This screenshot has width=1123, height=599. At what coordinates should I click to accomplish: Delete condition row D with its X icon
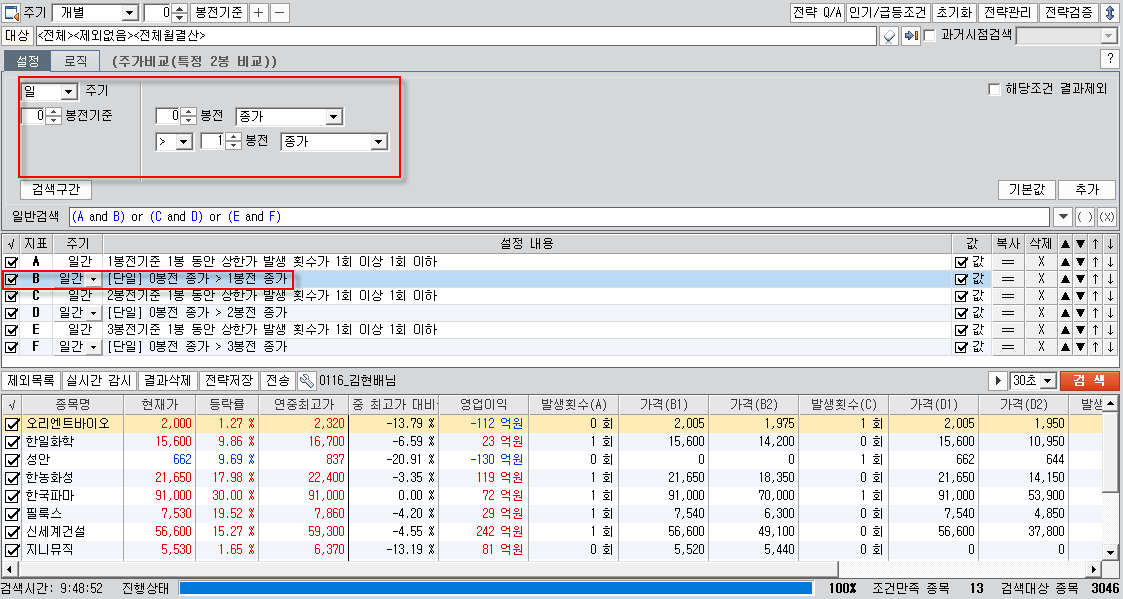pyautogui.click(x=1040, y=313)
